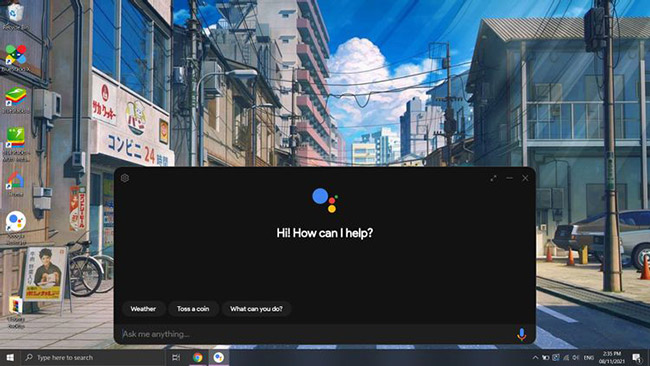The height and width of the screenshot is (366, 650).
Task: Show hidden system tray icons
Action: point(535,357)
